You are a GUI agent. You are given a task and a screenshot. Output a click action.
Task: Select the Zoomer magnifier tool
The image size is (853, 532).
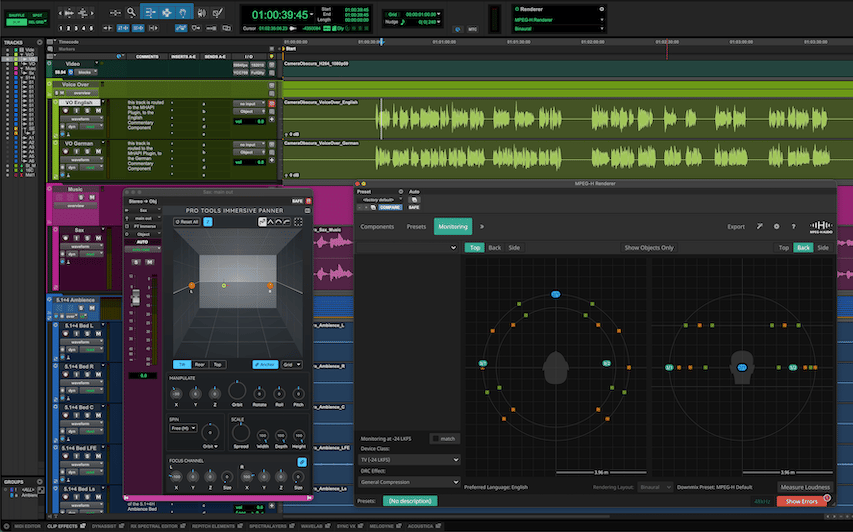tap(131, 12)
